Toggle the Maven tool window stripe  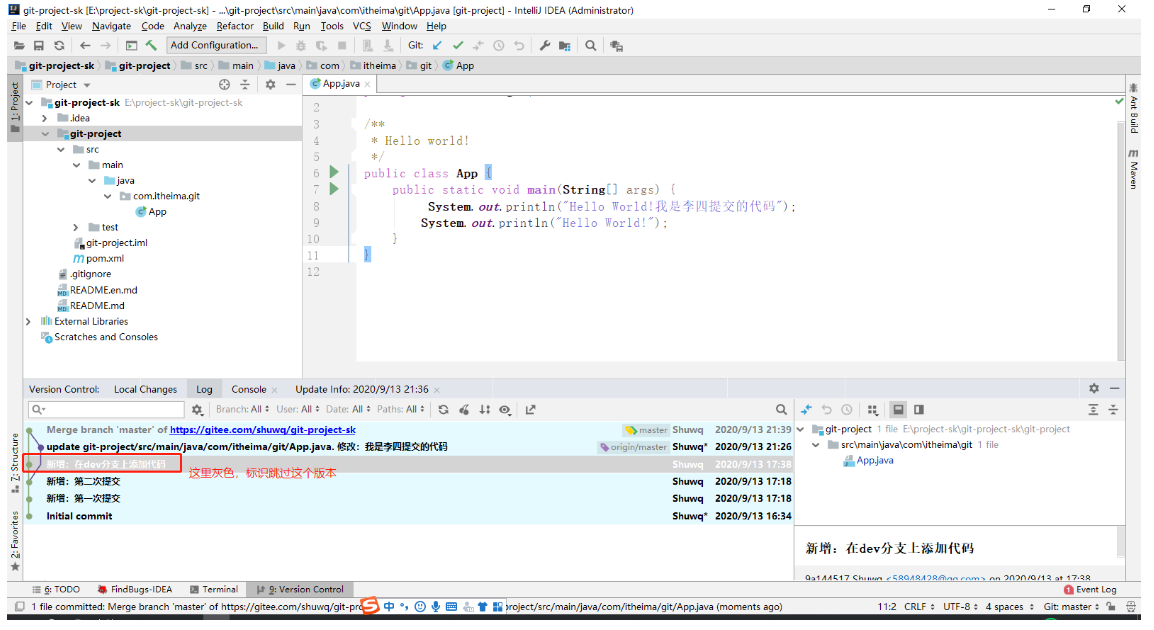[x=1133, y=169]
